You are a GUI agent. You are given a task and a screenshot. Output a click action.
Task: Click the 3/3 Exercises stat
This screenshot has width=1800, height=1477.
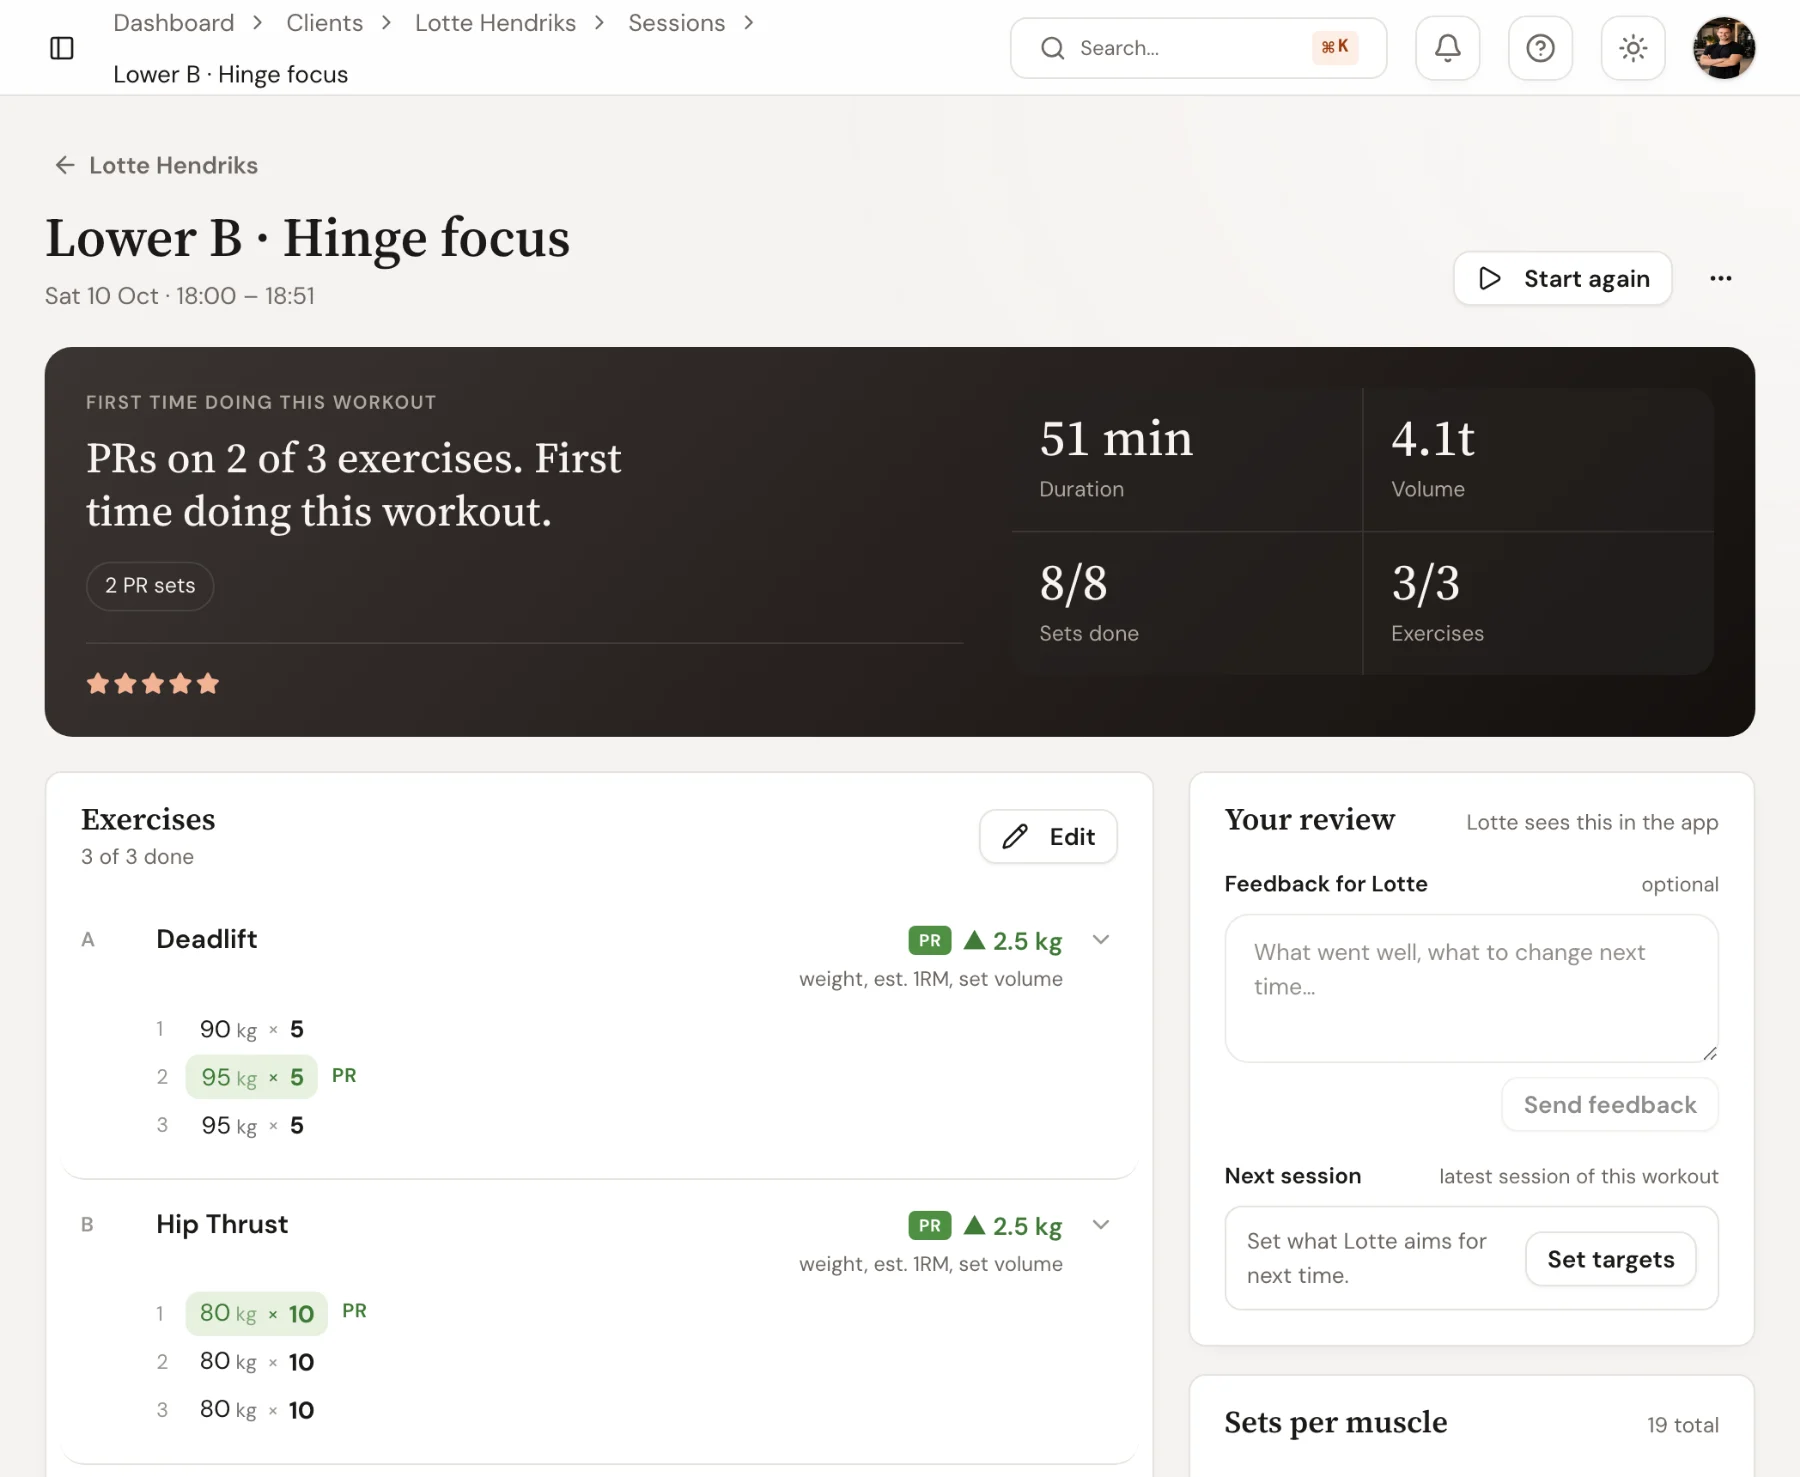coord(1538,603)
